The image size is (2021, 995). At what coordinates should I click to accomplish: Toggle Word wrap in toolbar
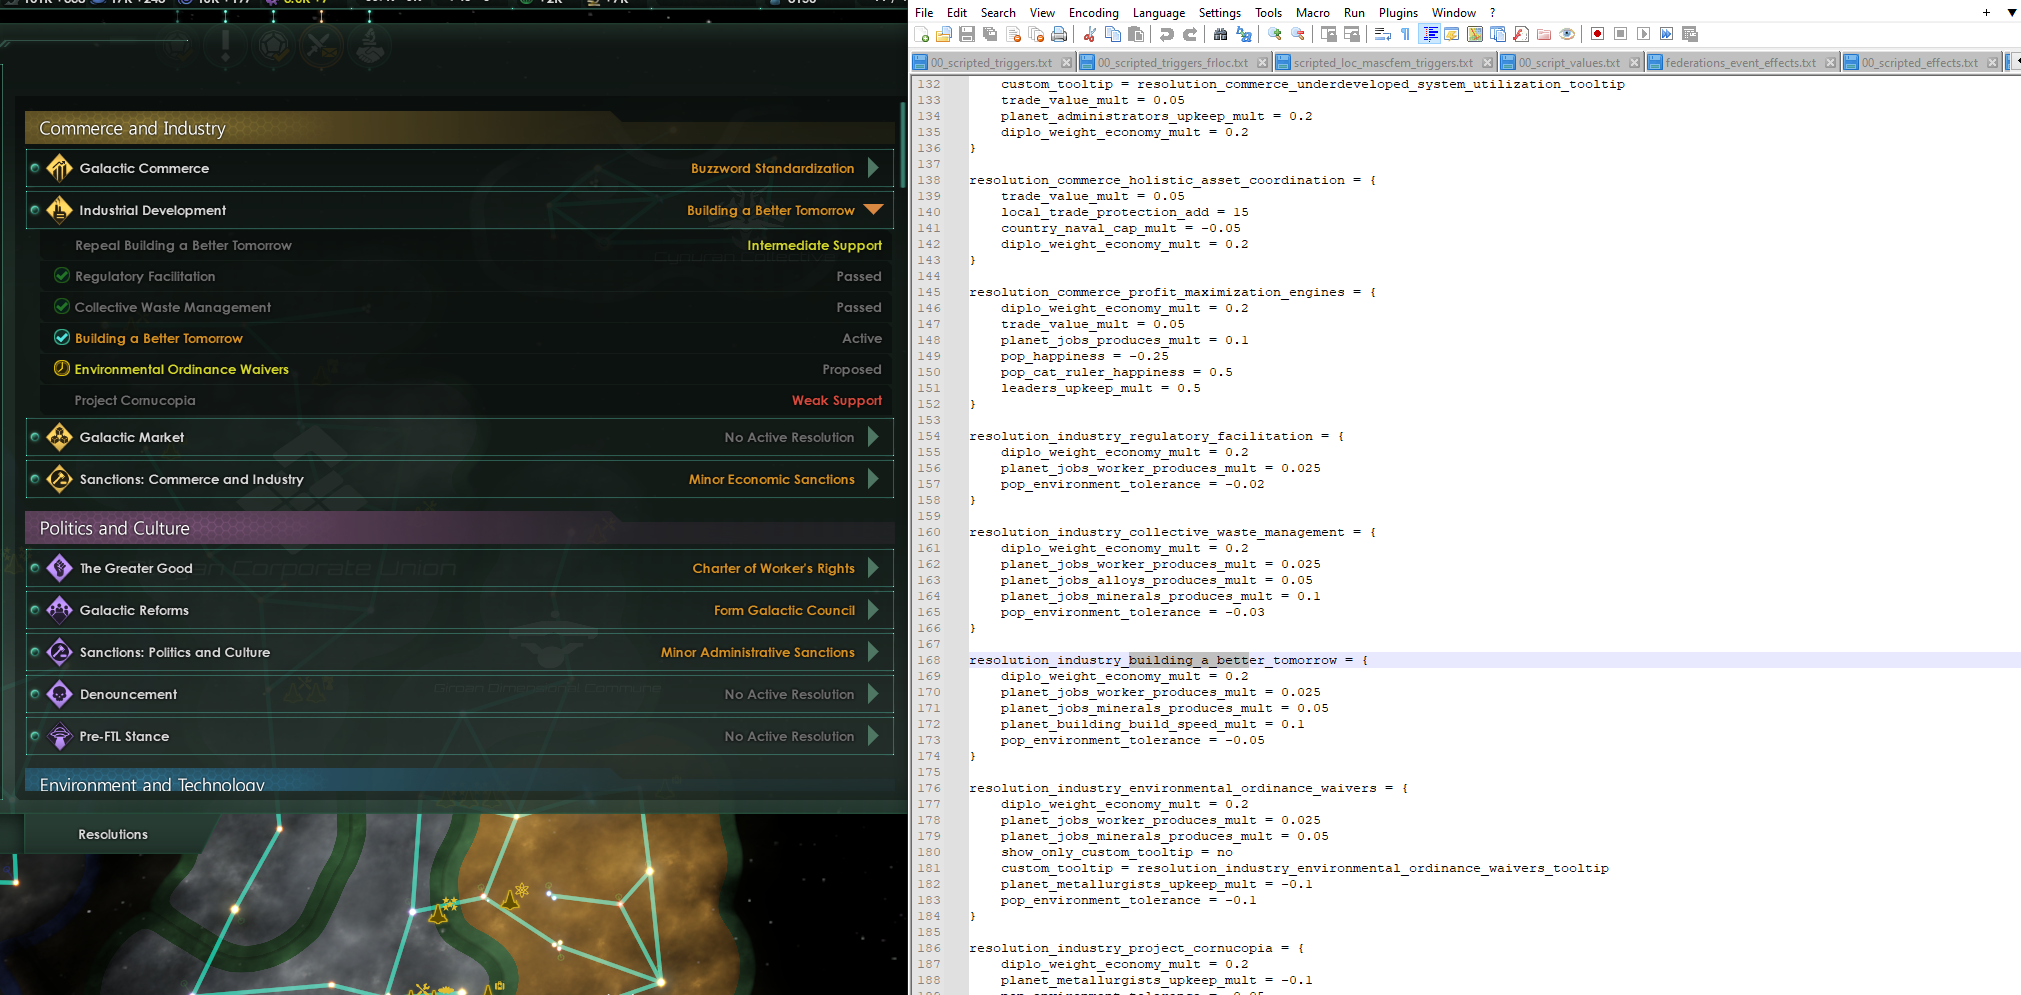click(x=1381, y=34)
